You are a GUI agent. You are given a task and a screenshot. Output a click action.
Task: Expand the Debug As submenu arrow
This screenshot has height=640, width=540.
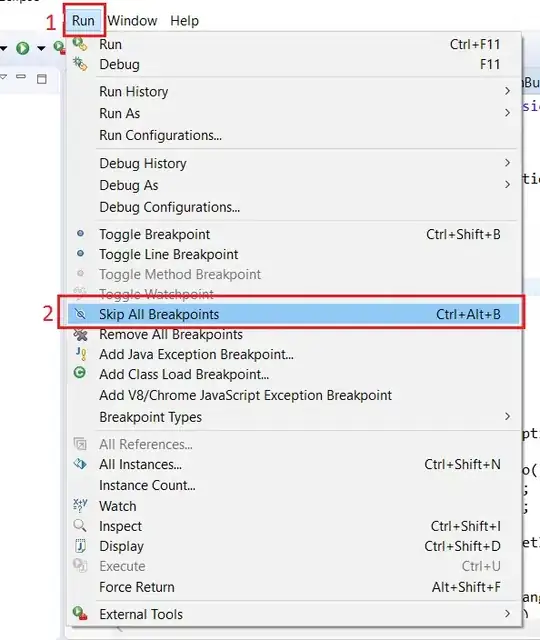[x=507, y=184]
